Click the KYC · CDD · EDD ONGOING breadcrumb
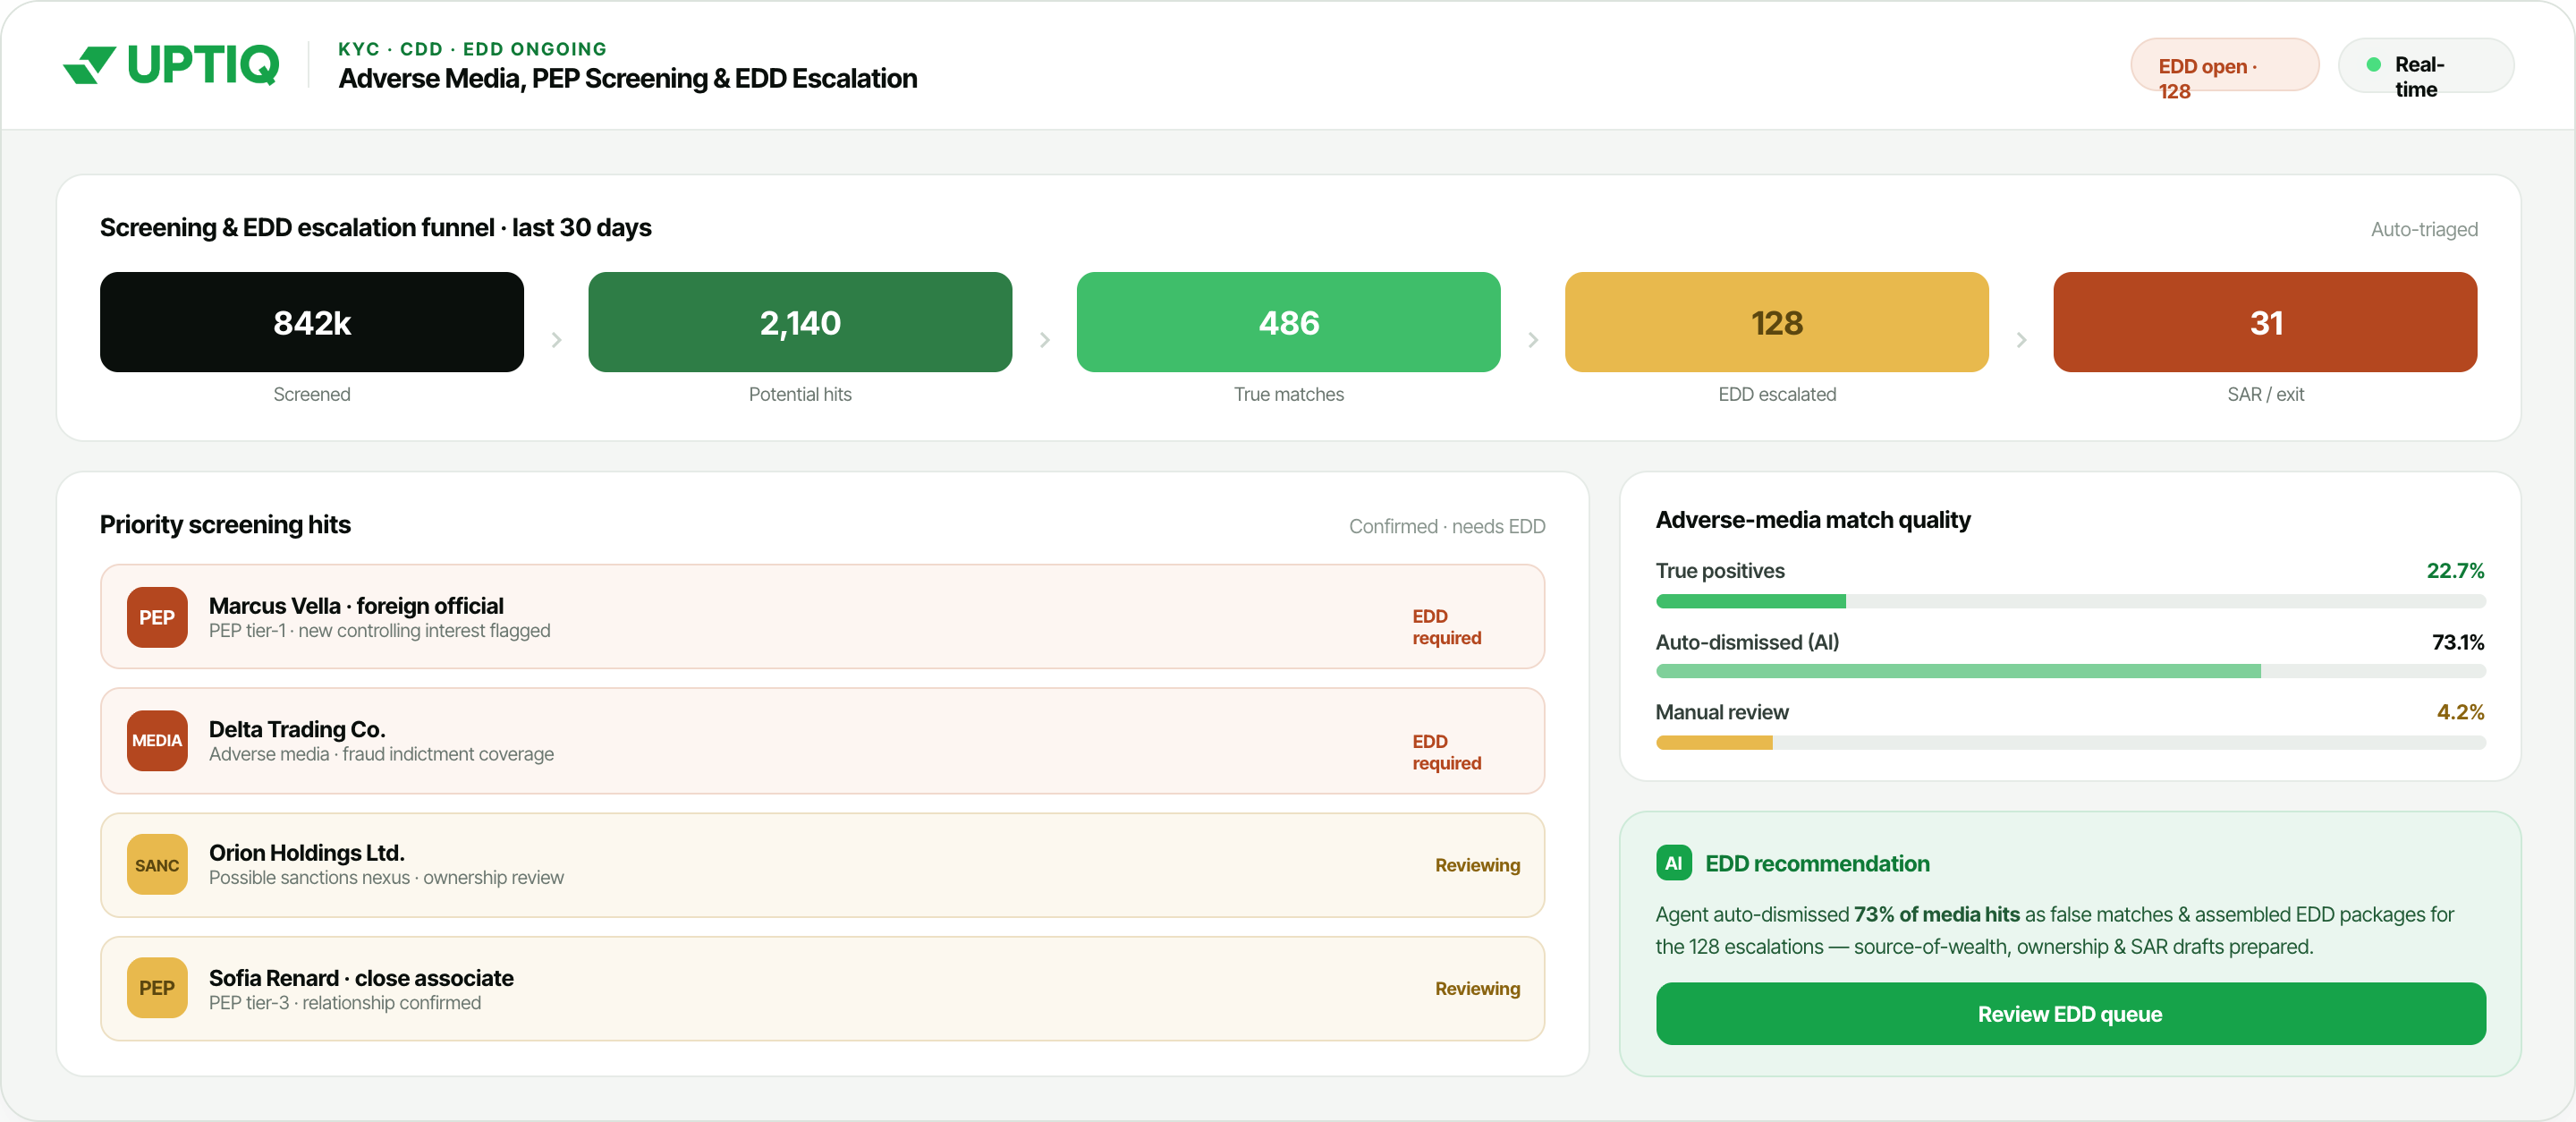 click(472, 49)
